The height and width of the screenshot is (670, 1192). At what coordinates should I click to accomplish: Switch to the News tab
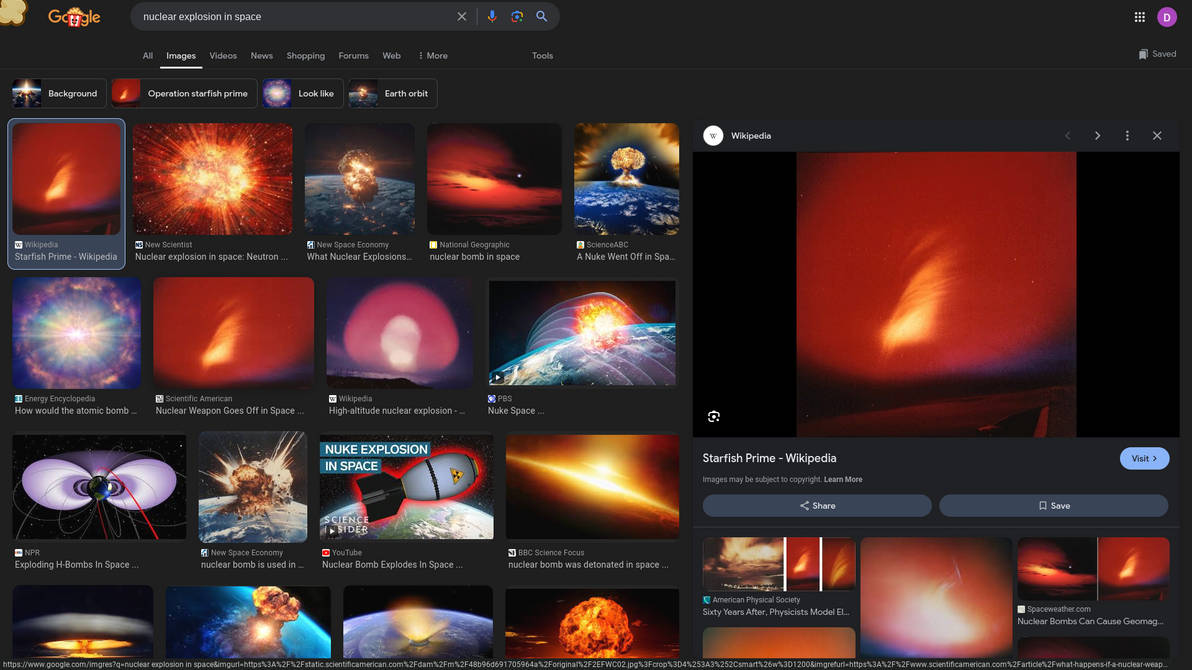click(x=262, y=56)
